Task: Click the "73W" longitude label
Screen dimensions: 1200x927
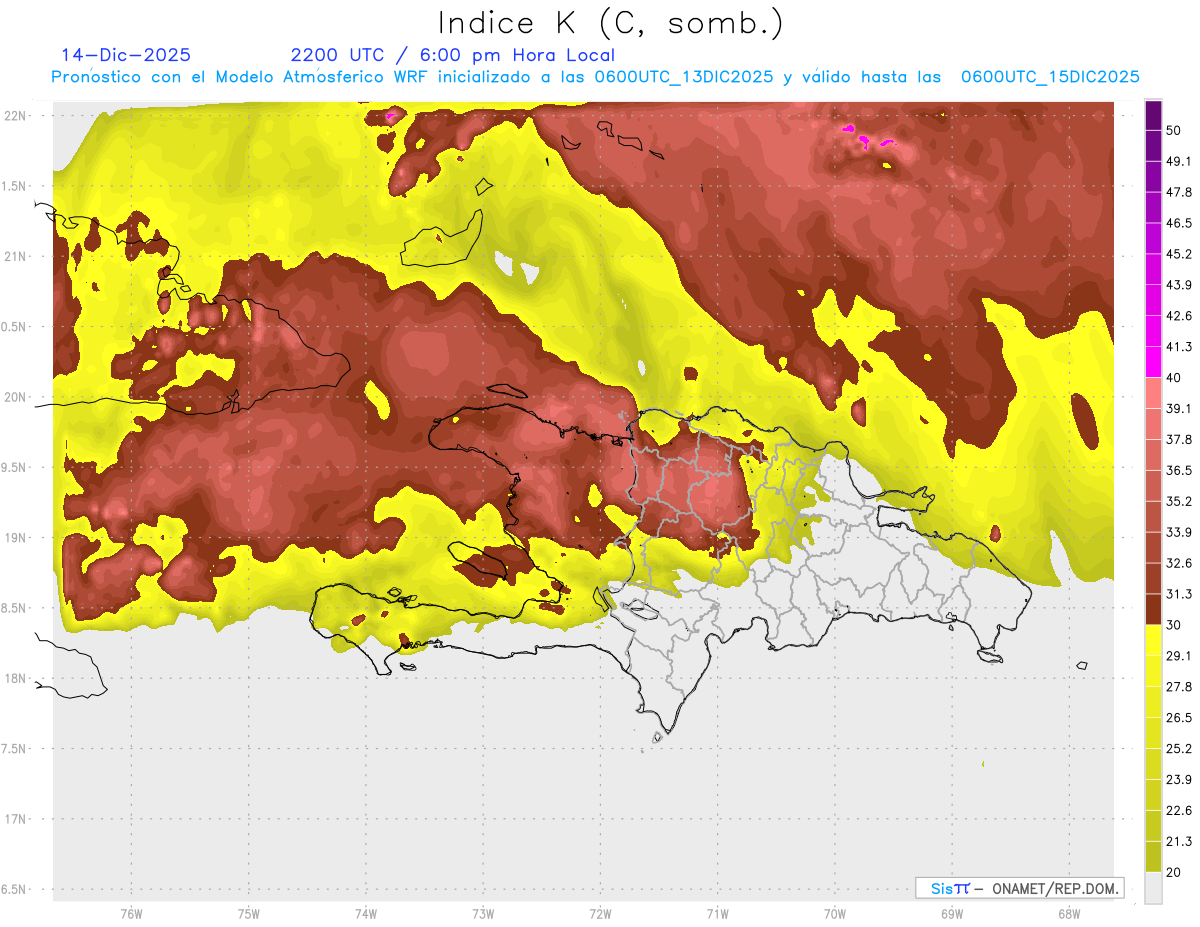Action: point(483,914)
